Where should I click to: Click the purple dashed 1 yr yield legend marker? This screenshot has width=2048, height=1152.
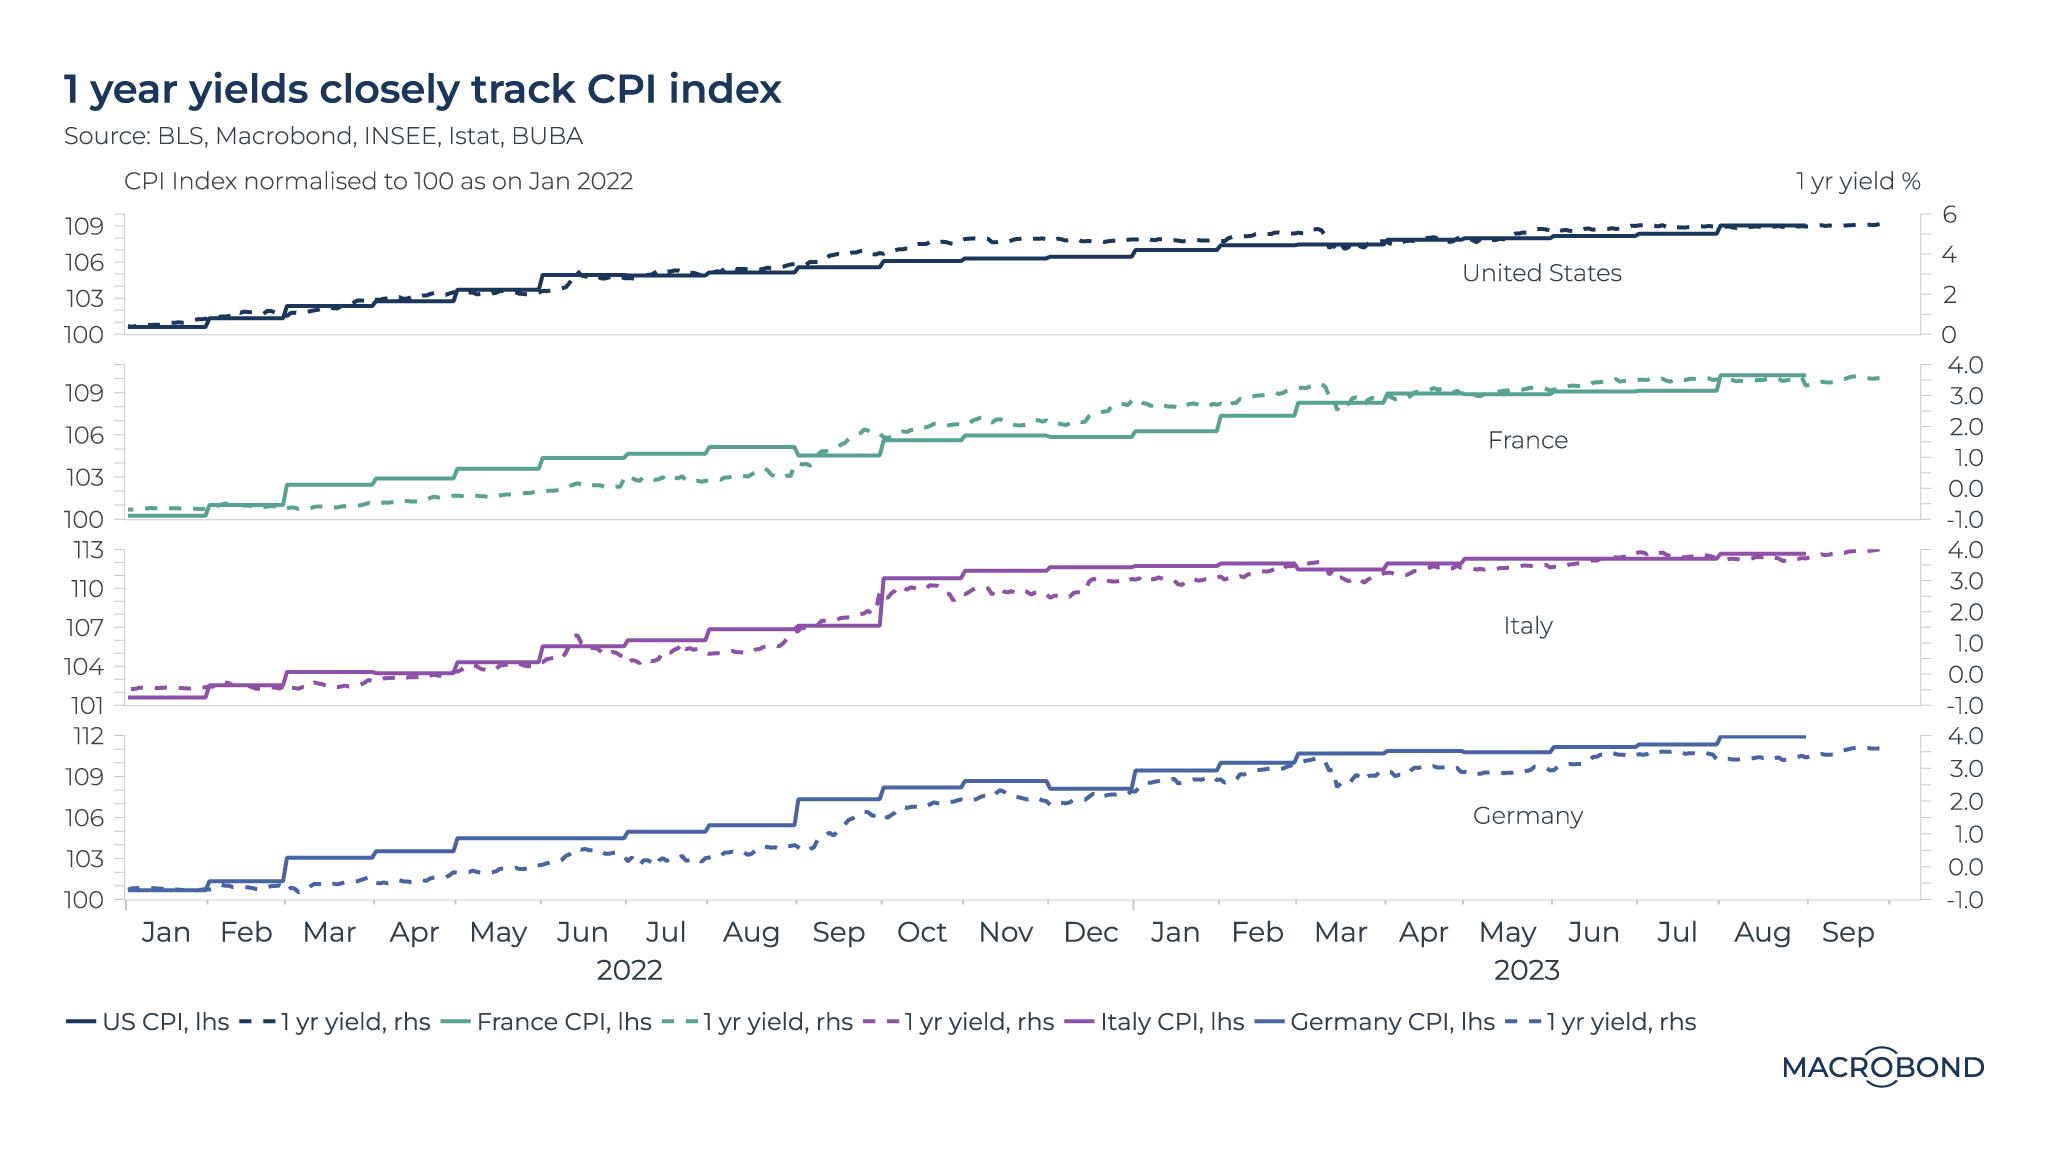tap(879, 1022)
